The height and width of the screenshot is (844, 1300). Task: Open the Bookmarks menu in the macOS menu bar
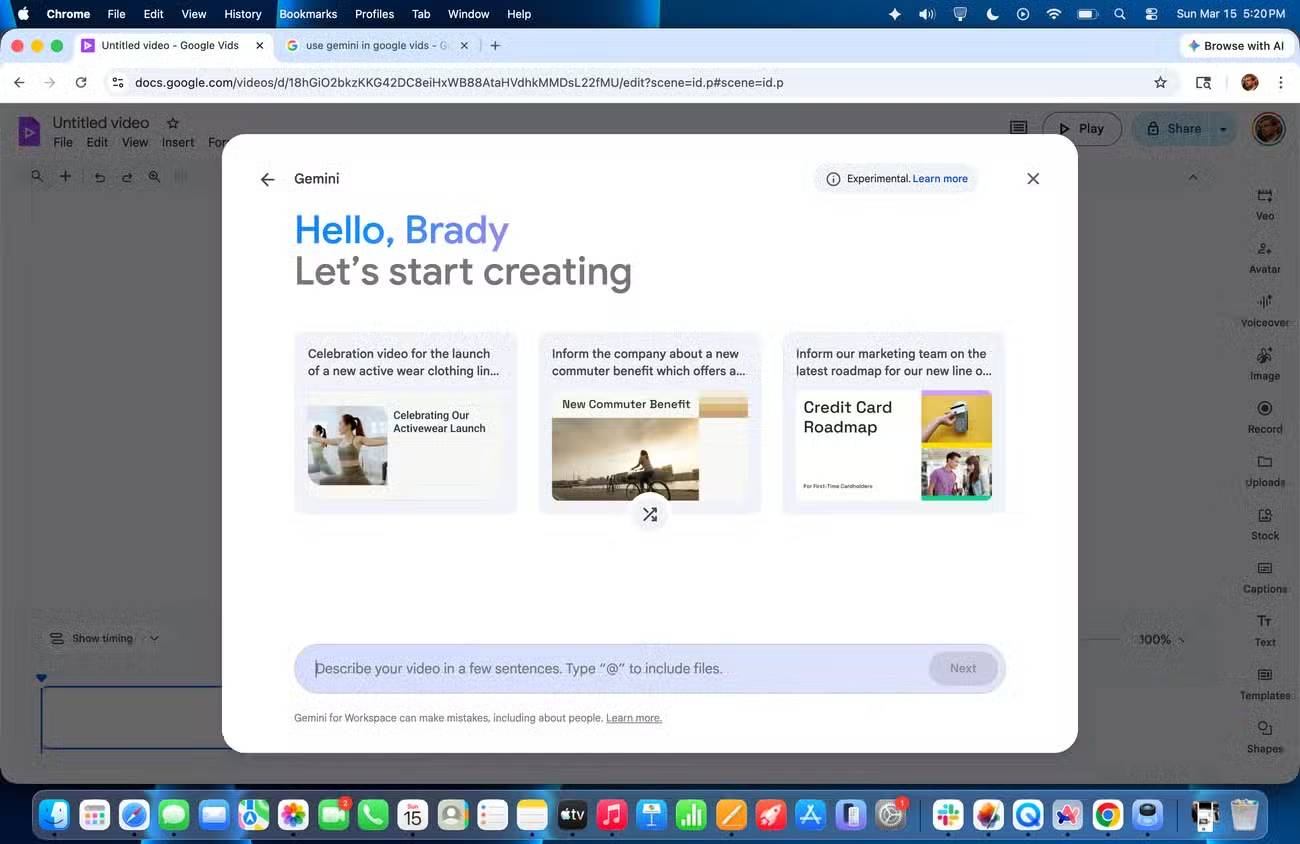click(x=308, y=14)
